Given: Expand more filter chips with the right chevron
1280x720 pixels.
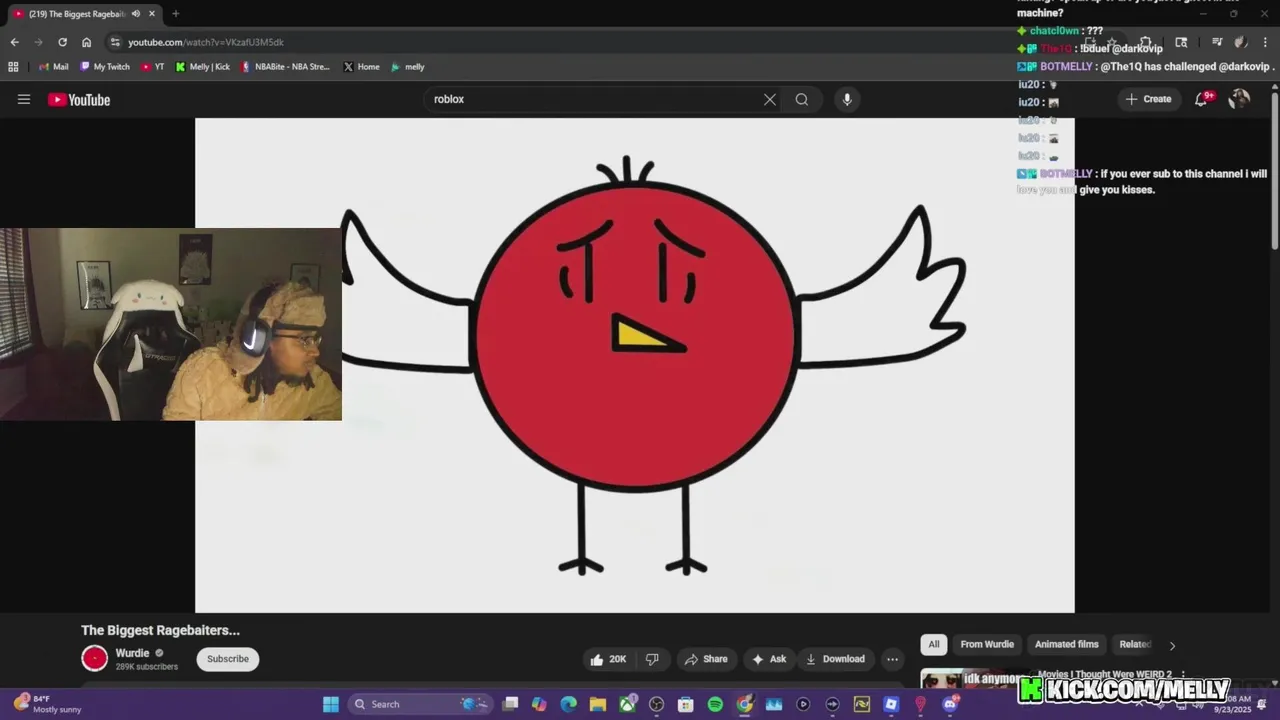Looking at the screenshot, I should pos(1172,645).
